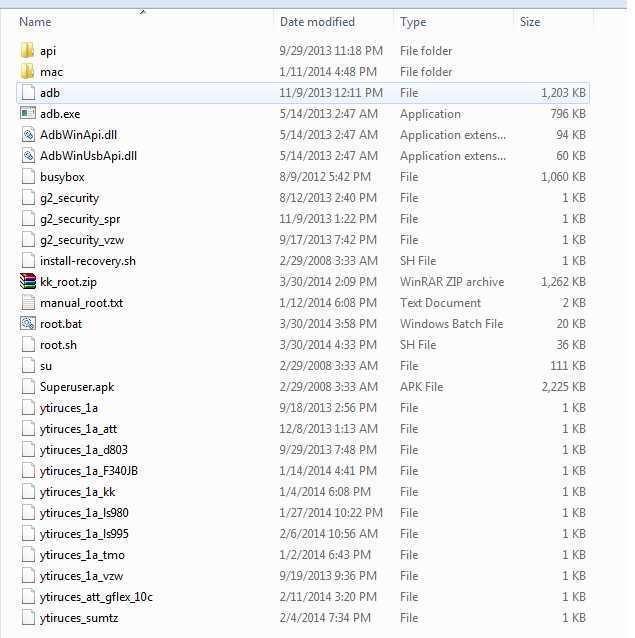This screenshot has width=635, height=638.
Task: Select the api folder icon
Action: coord(28,50)
